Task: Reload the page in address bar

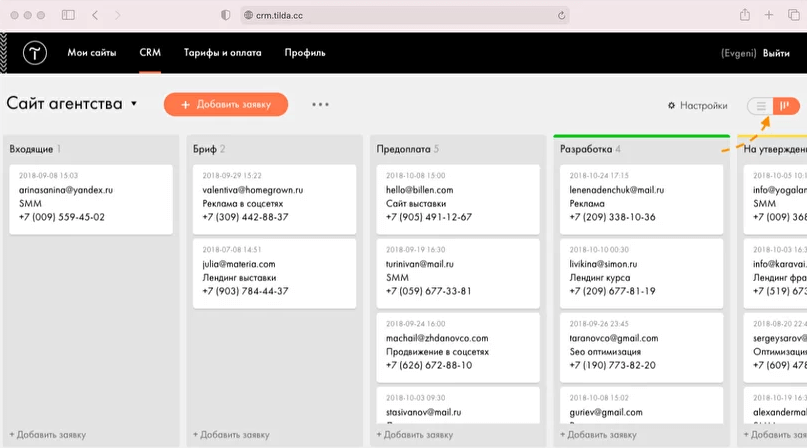Action: [x=562, y=15]
